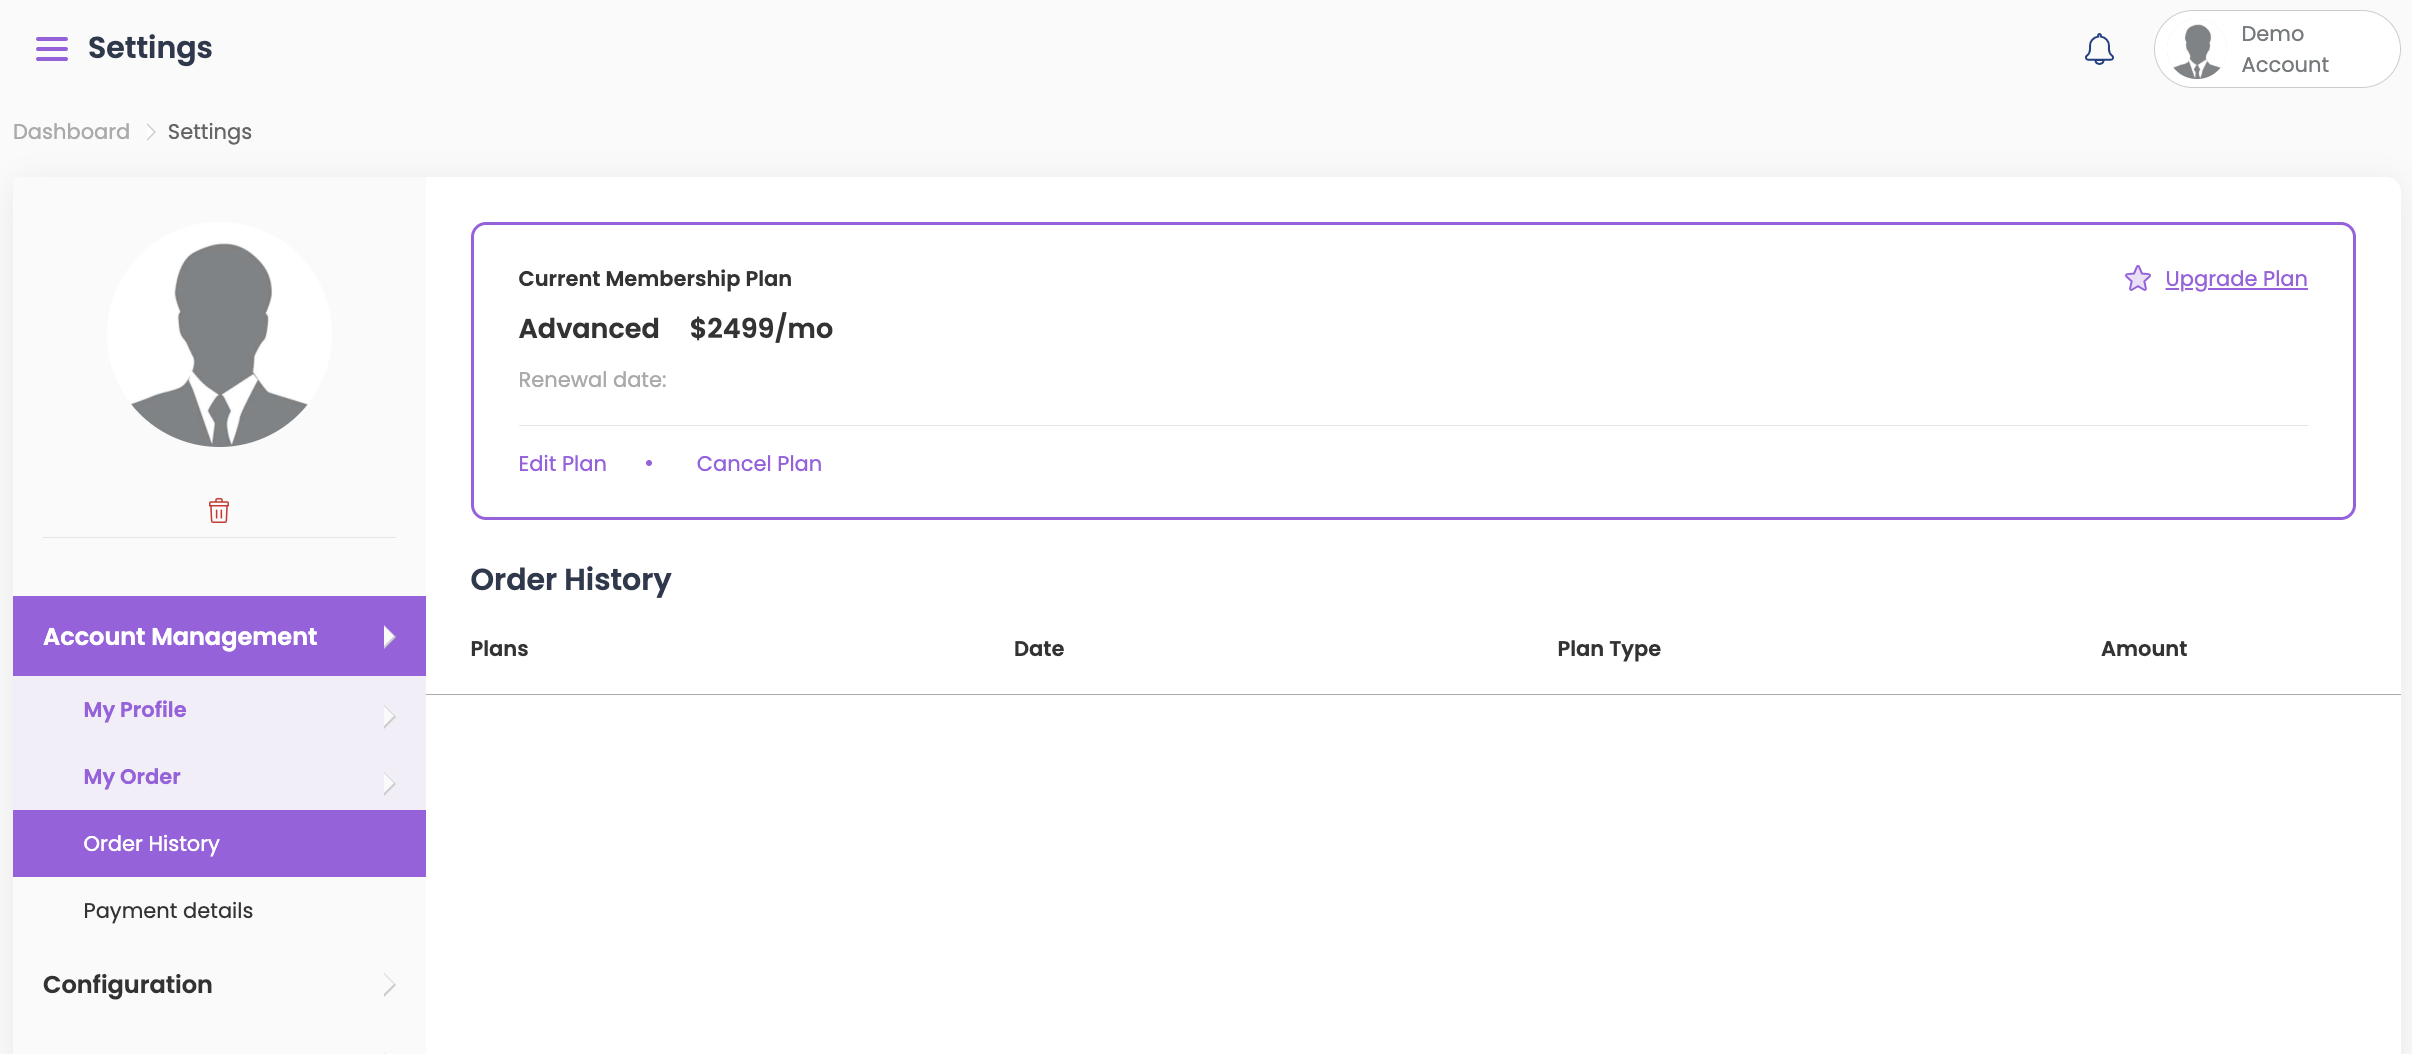Collapse the Account Management section arrow

[389, 637]
